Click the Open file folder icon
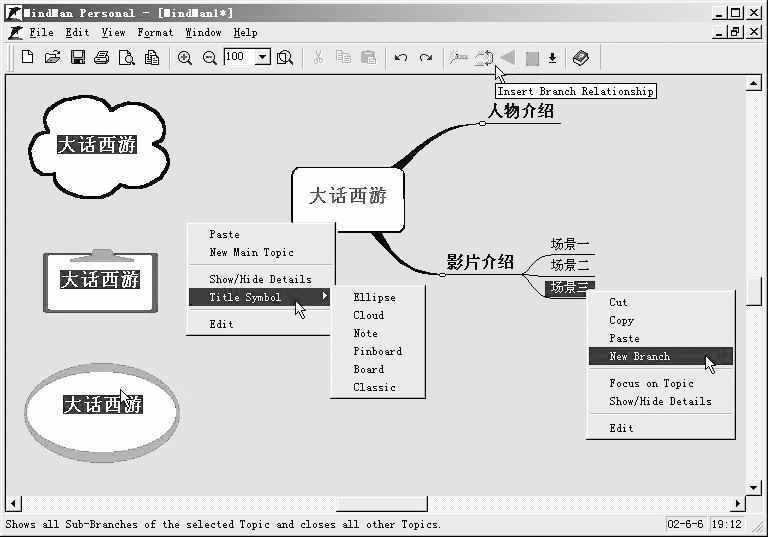Viewport: 768px width, 537px height. click(52, 58)
